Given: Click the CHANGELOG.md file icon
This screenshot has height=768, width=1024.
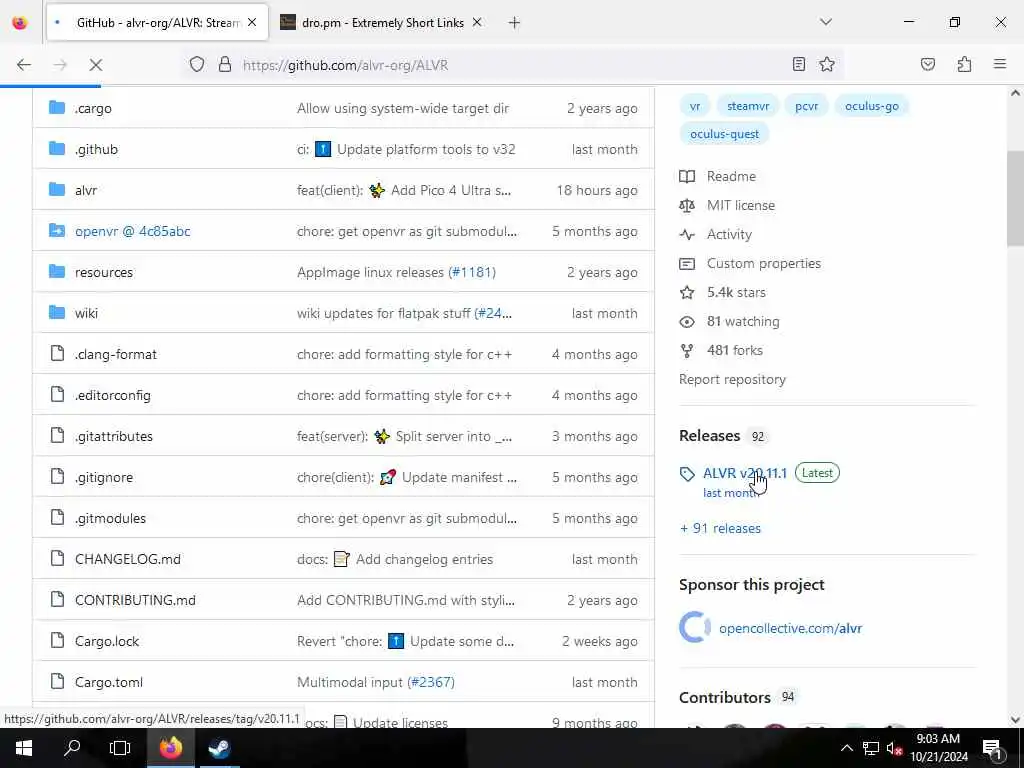Looking at the screenshot, I should pyautogui.click(x=57, y=559).
